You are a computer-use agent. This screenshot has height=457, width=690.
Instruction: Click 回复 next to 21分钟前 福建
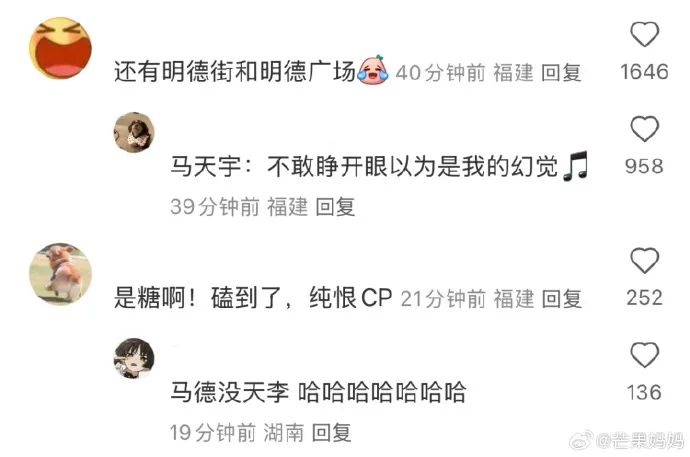[562, 299]
